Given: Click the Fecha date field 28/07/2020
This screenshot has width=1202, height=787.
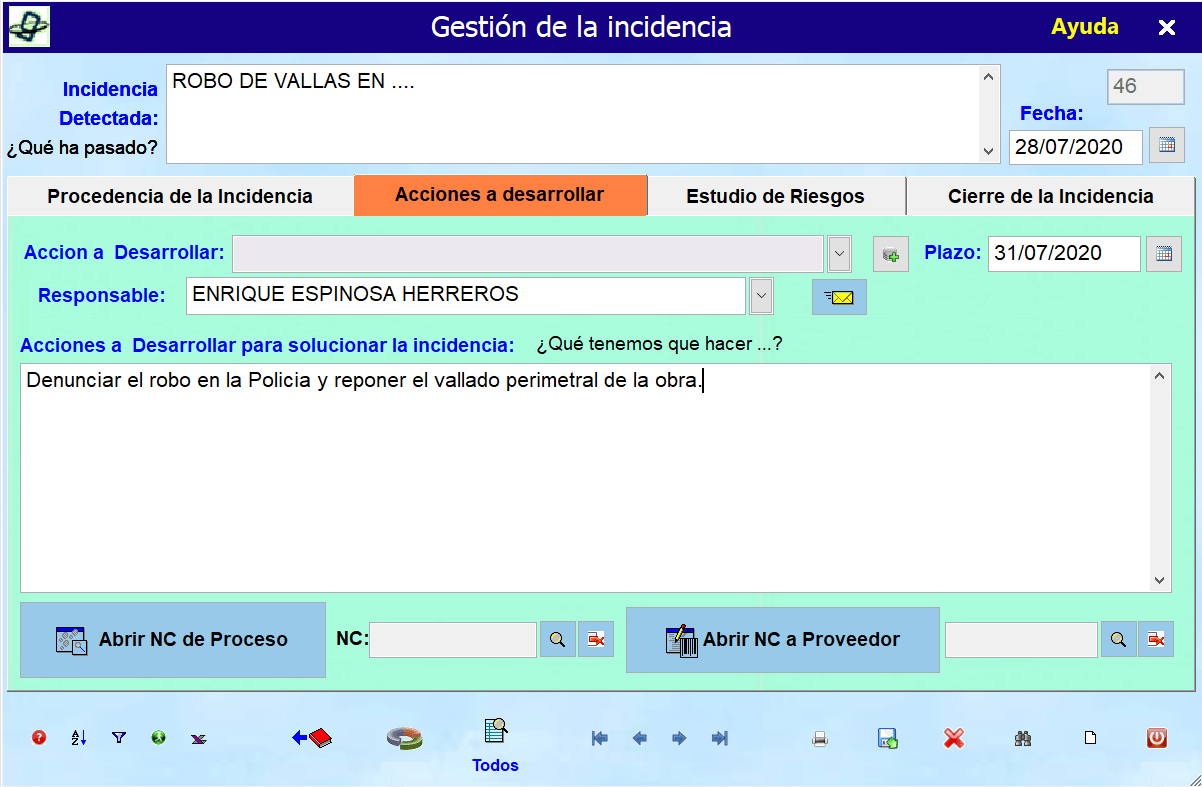Looking at the screenshot, I should click(1076, 146).
